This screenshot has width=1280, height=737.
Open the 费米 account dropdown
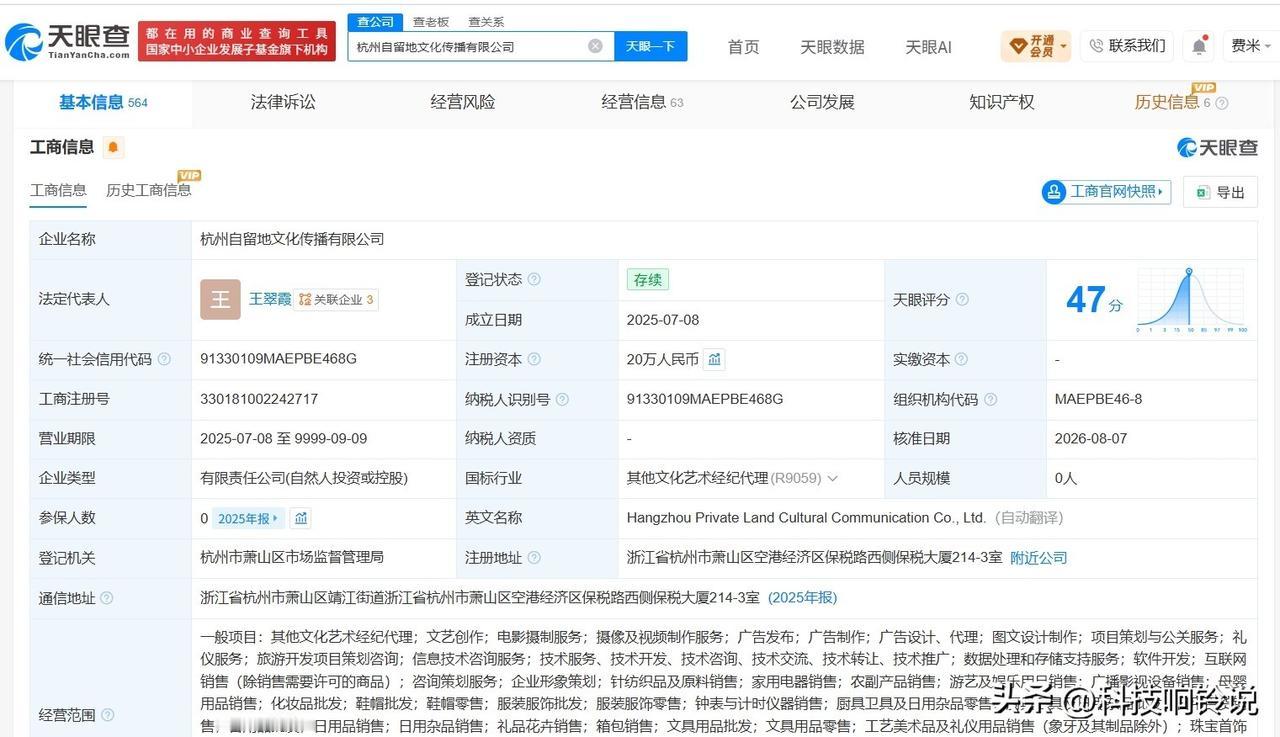pos(1250,46)
